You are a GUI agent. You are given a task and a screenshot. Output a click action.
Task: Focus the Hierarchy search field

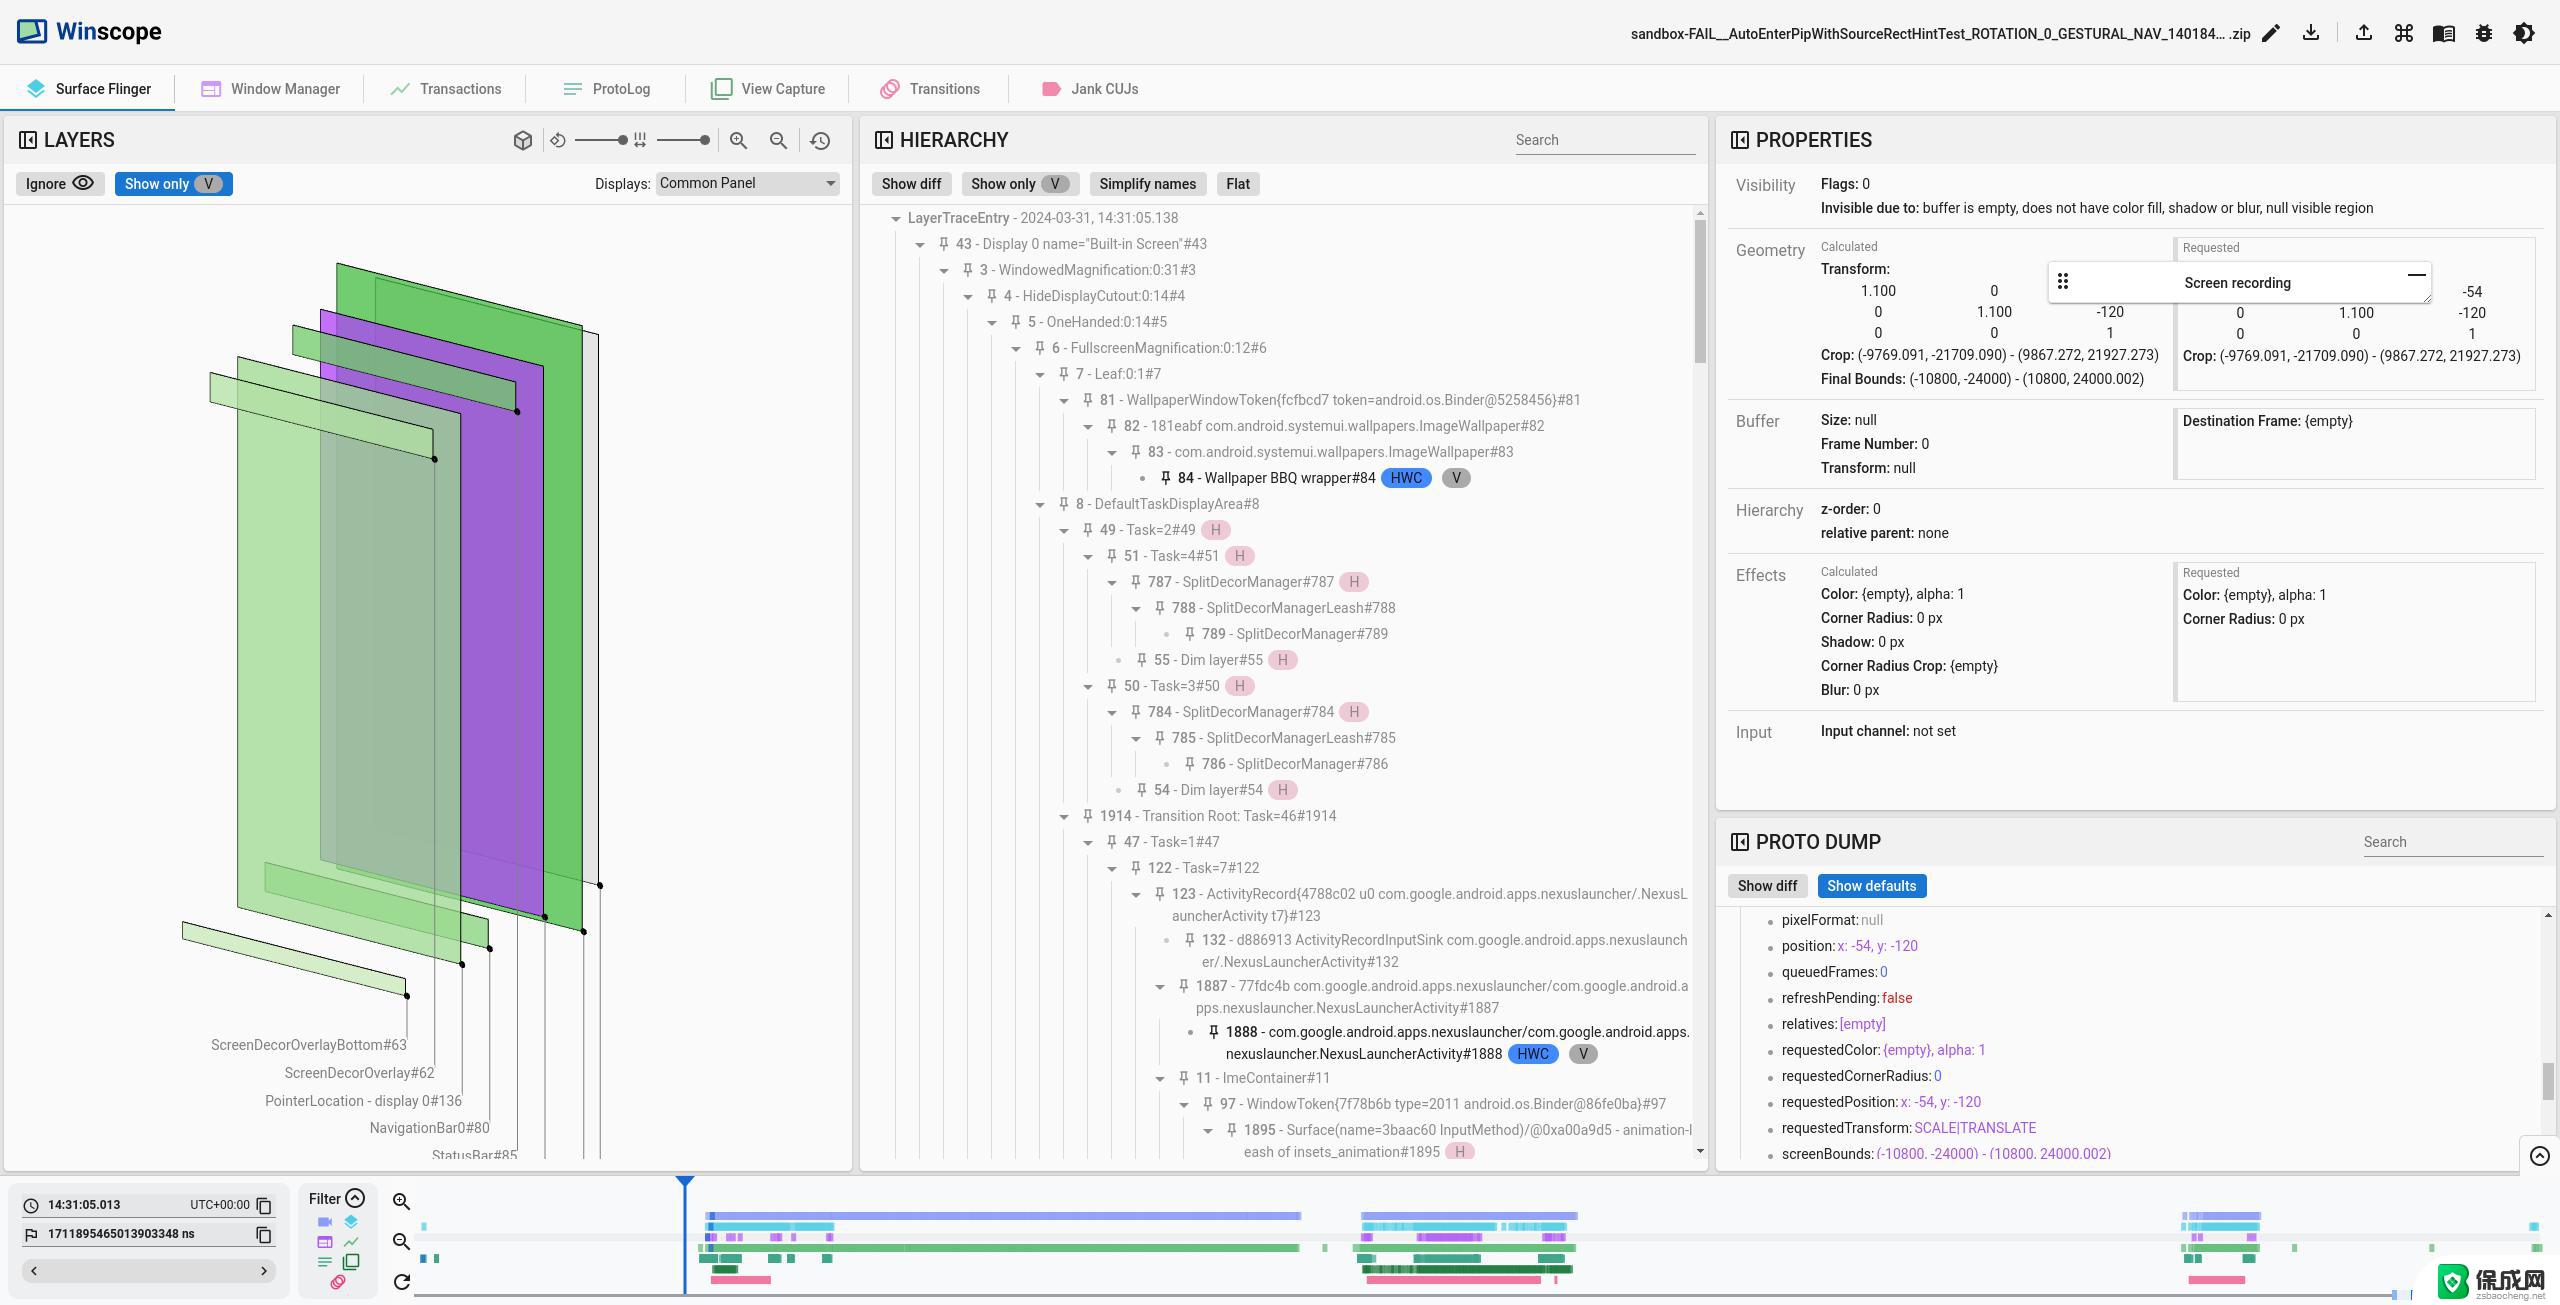click(x=1605, y=140)
